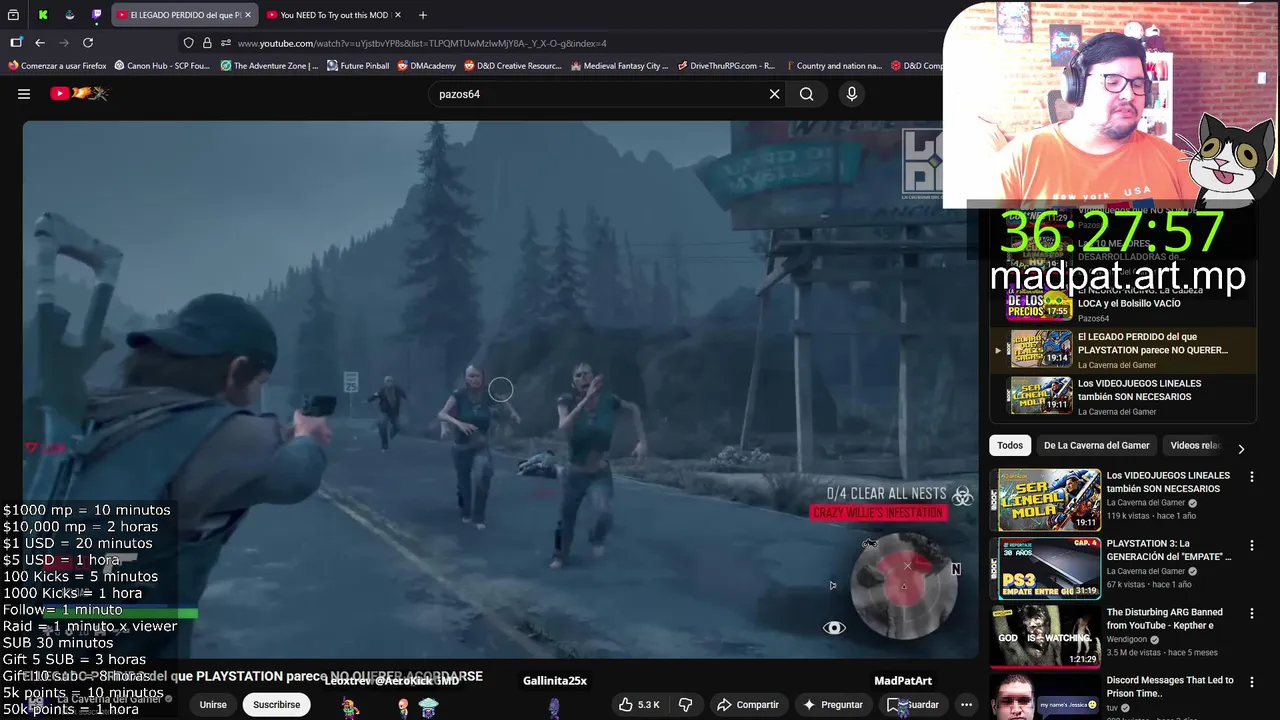Go to YouTube home via logo

point(79,94)
